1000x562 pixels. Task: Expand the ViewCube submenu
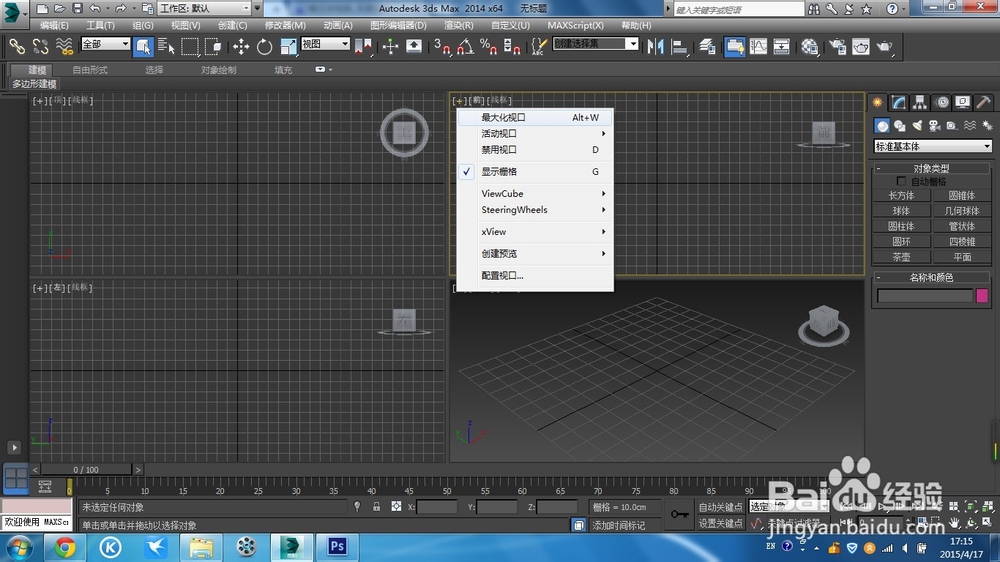click(x=535, y=193)
